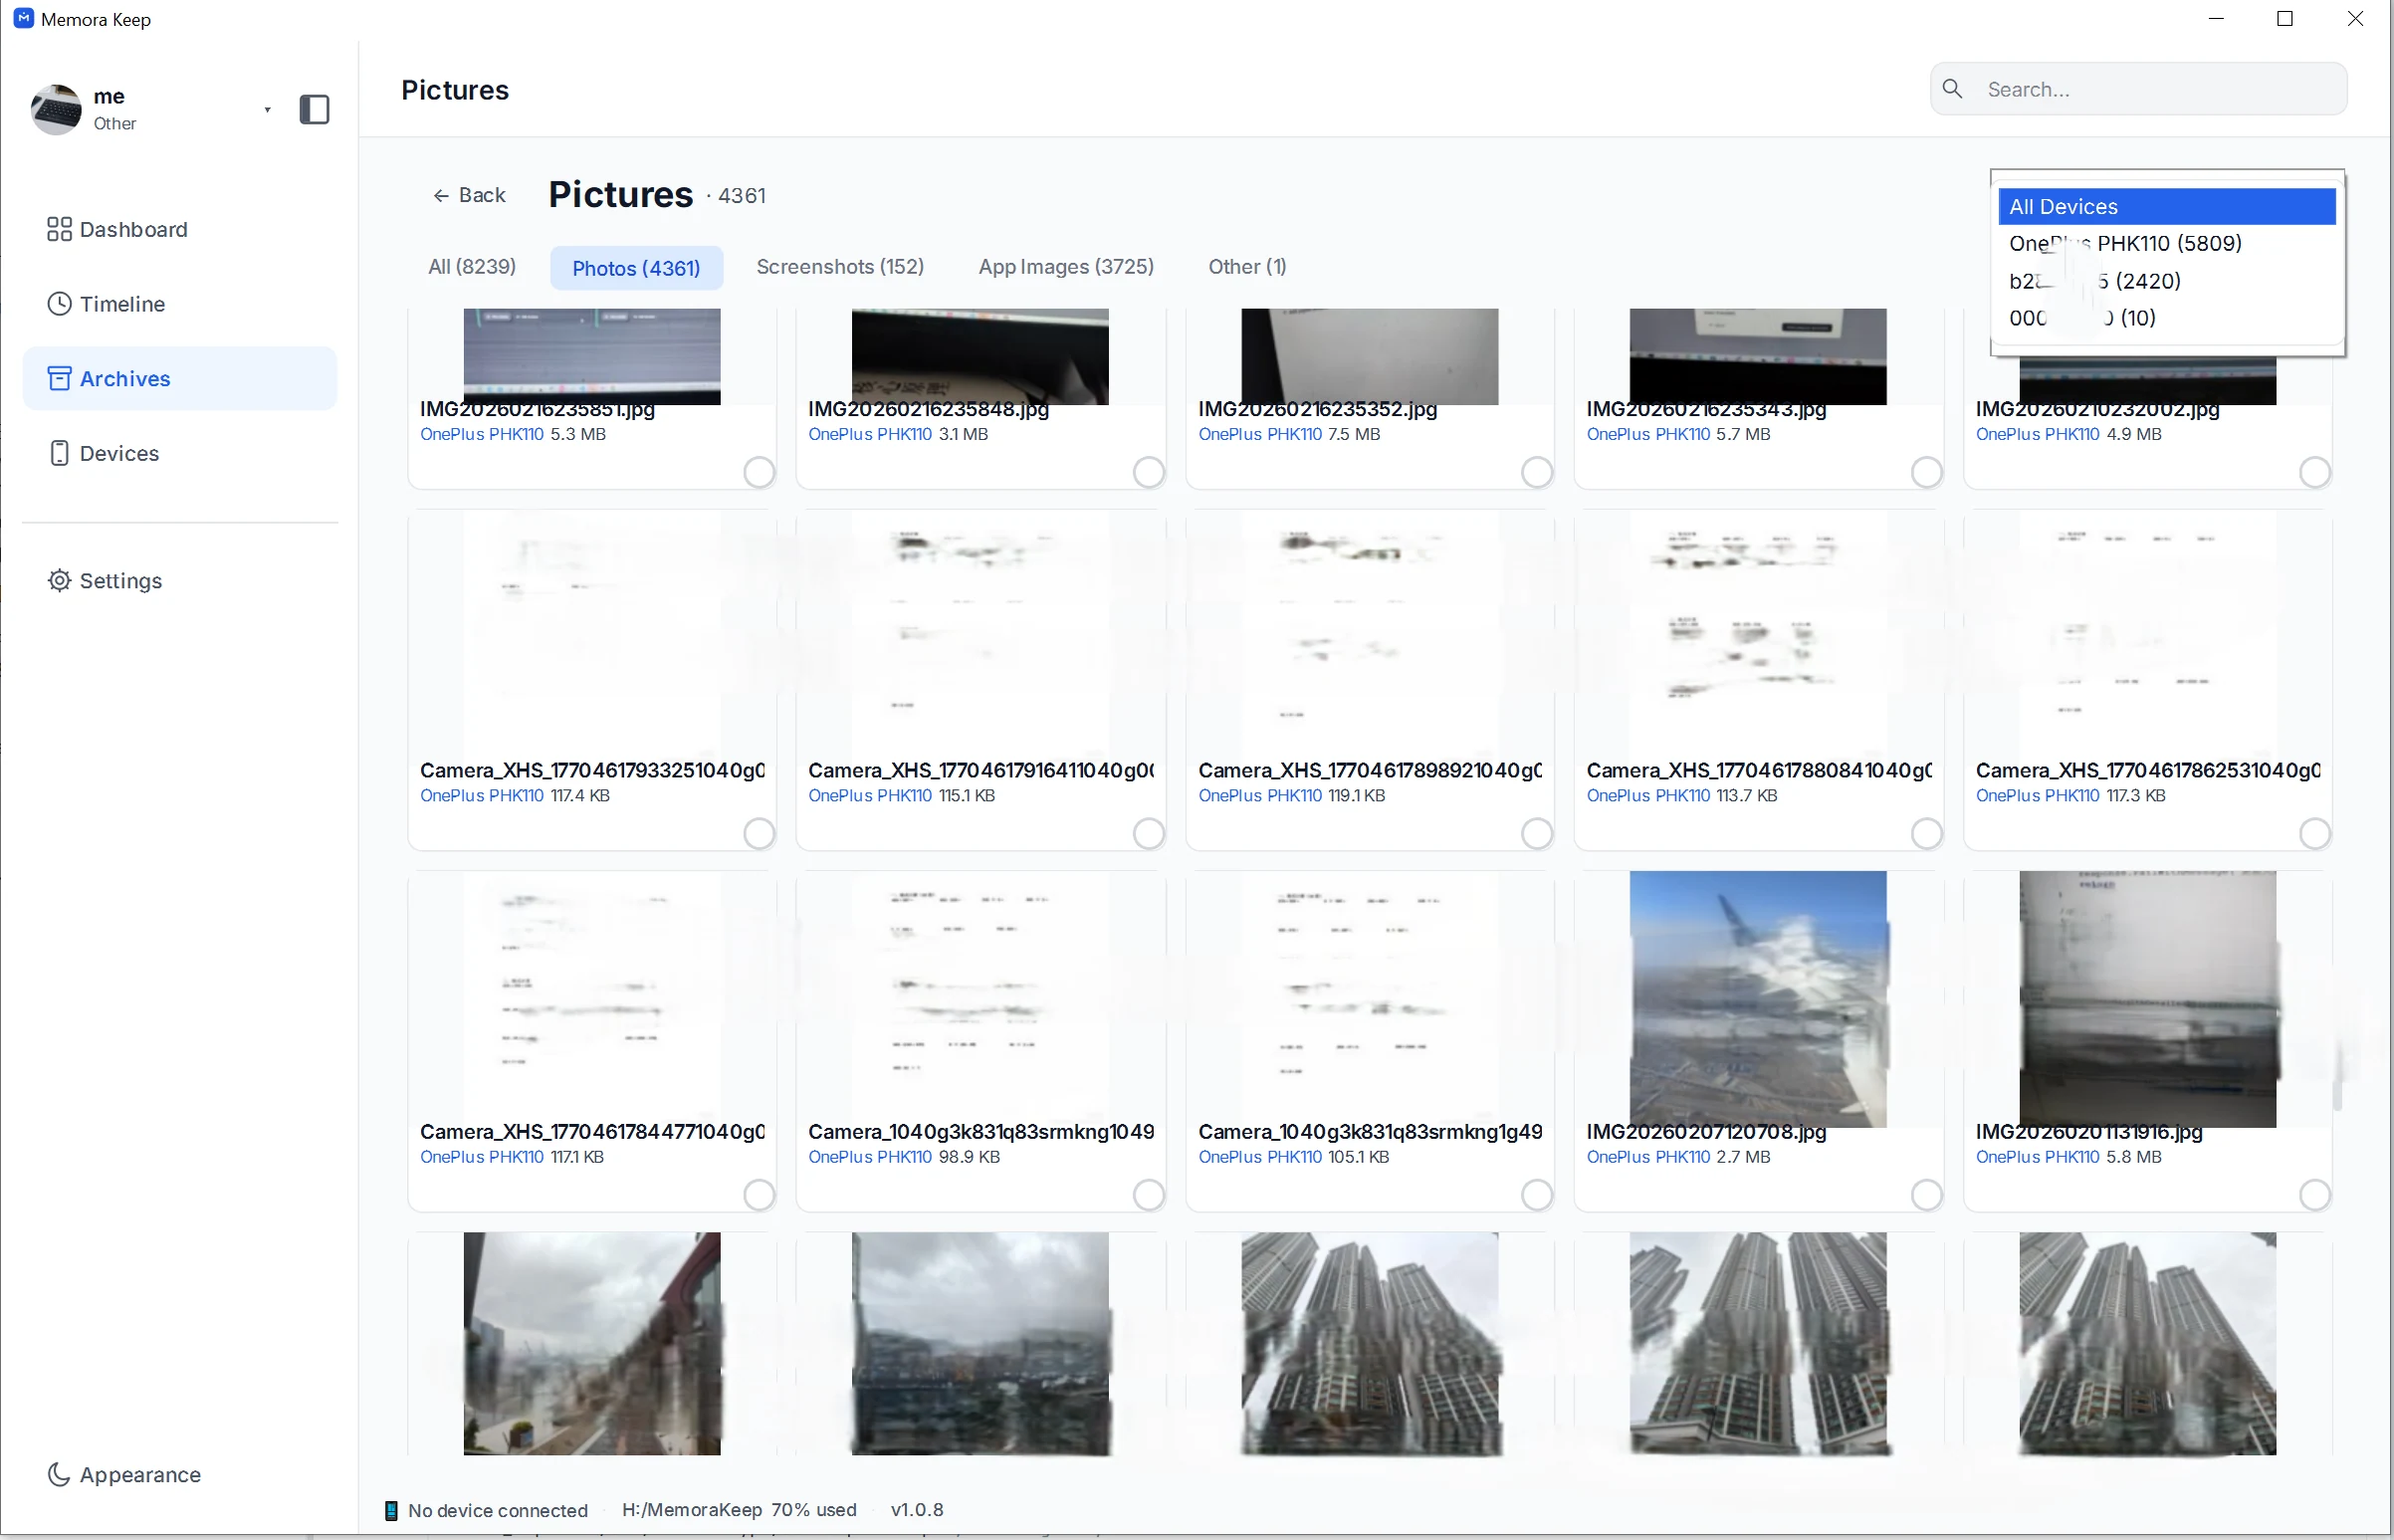Click the Archives box icon
The width and height of the screenshot is (2394, 1540).
59,378
